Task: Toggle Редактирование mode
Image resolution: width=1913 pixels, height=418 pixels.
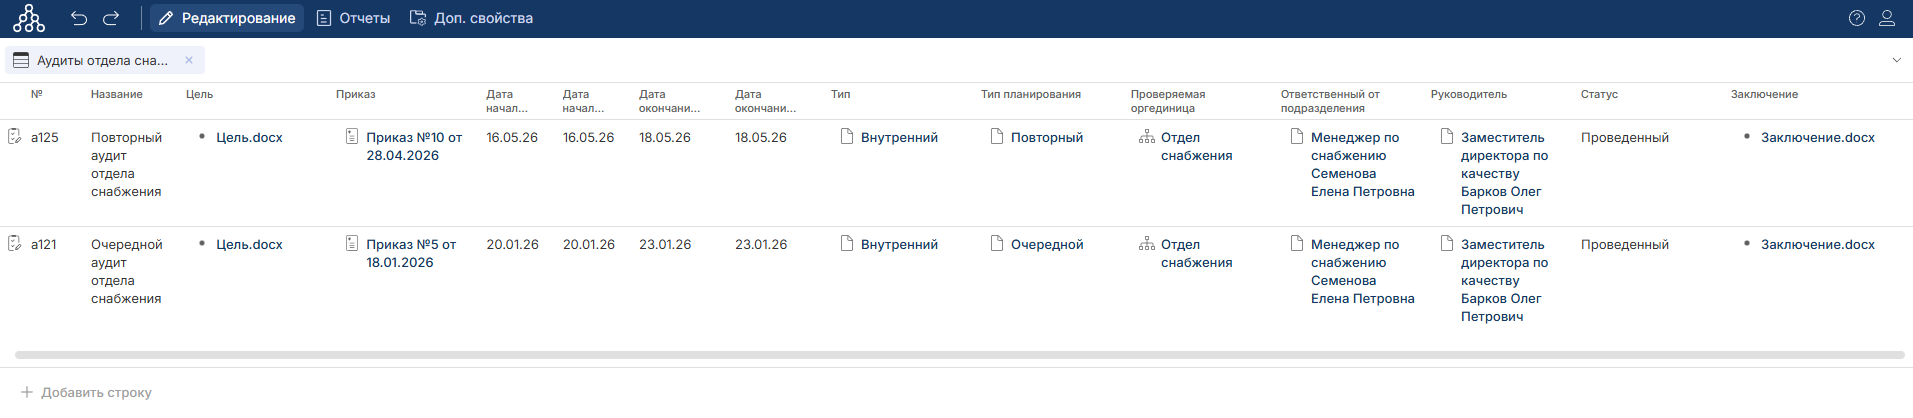Action: (227, 18)
